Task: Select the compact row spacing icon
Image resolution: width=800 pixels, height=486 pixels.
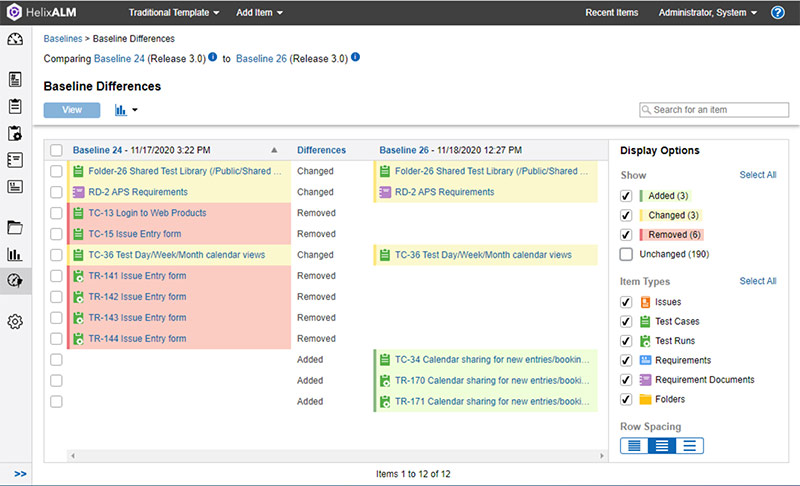Action: click(633, 446)
